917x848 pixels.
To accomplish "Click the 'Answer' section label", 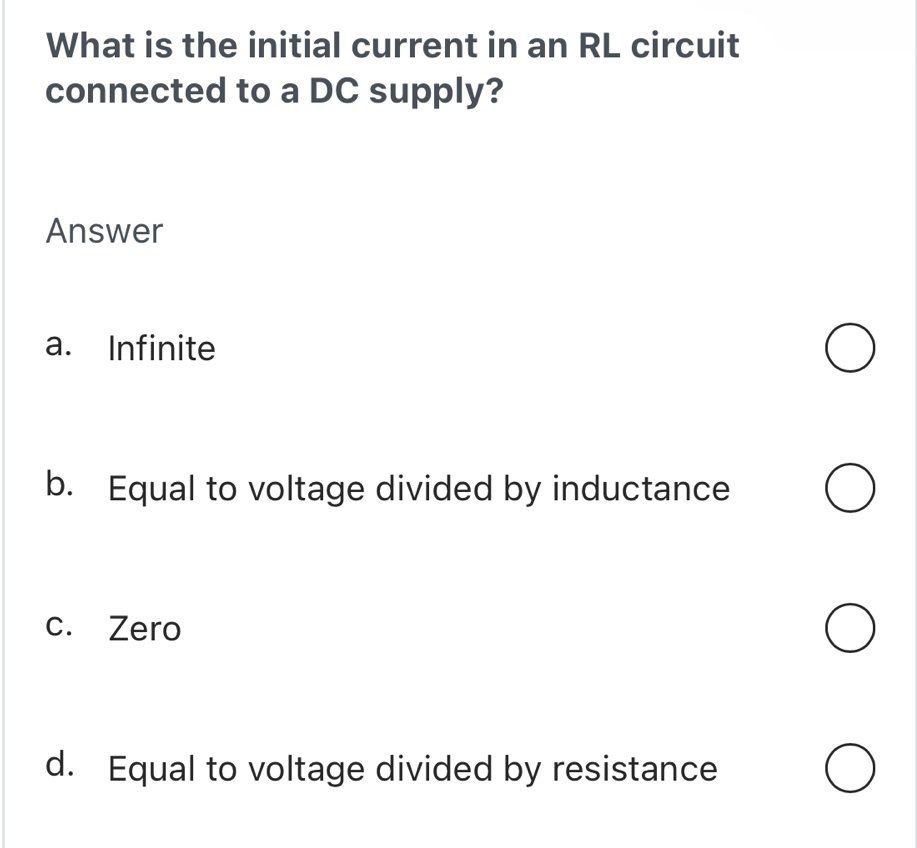I will [x=104, y=232].
